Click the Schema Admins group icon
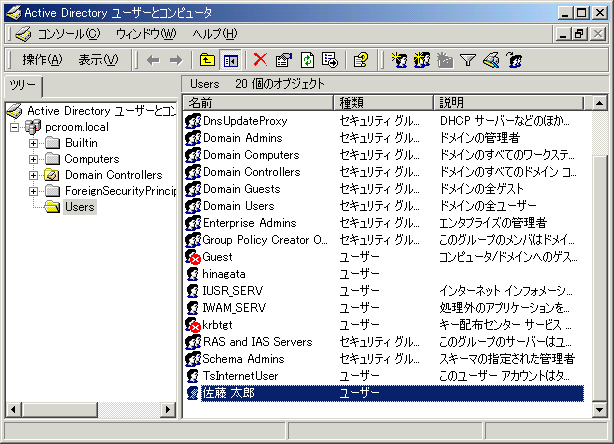 click(193, 359)
